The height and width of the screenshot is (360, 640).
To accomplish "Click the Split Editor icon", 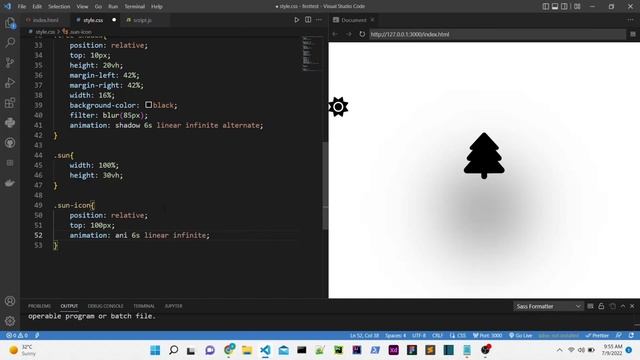I will 308,20.
